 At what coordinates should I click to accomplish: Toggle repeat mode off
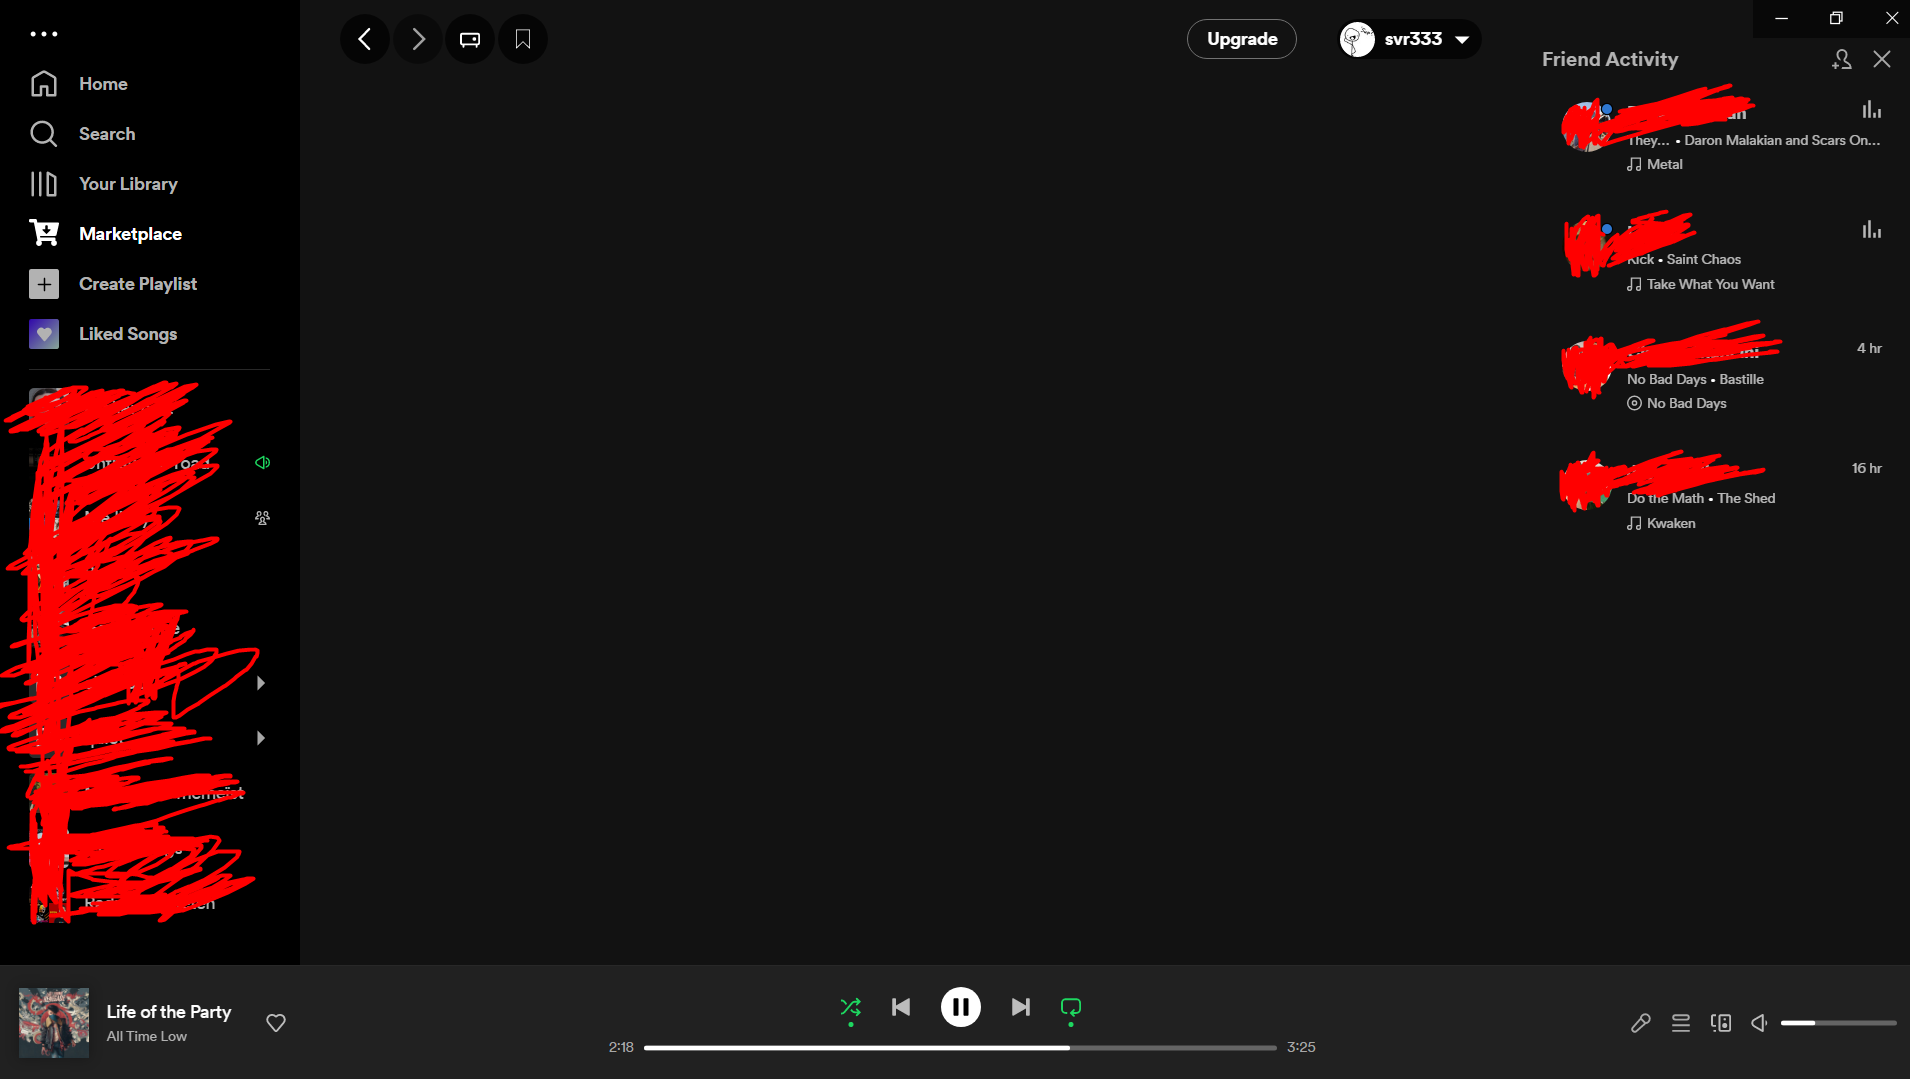pos(1069,1007)
